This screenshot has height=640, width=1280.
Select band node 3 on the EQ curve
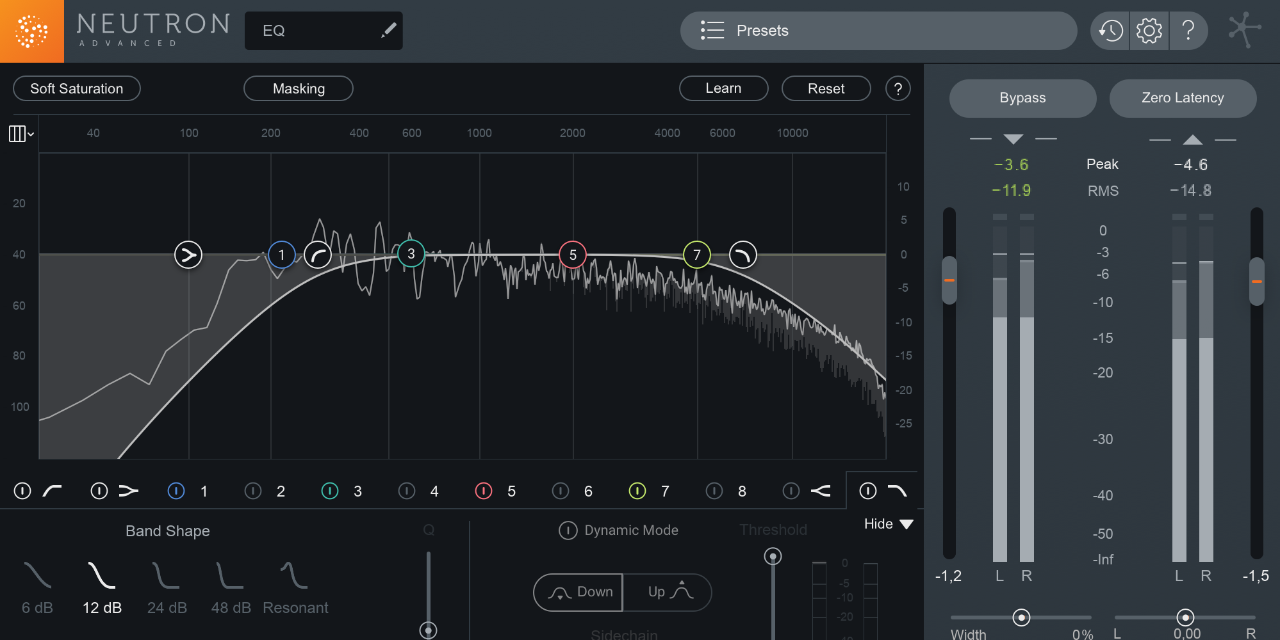(x=410, y=254)
